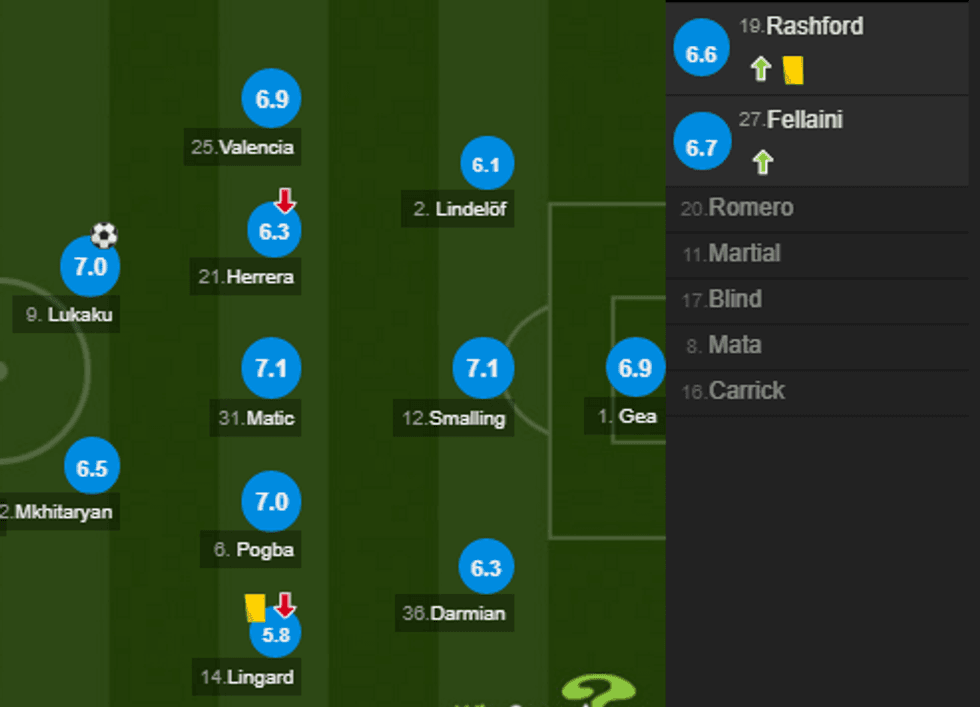Viewport: 980px width, 707px height.
Task: Click Herrera's red substitution-off arrow
Action: pos(283,199)
